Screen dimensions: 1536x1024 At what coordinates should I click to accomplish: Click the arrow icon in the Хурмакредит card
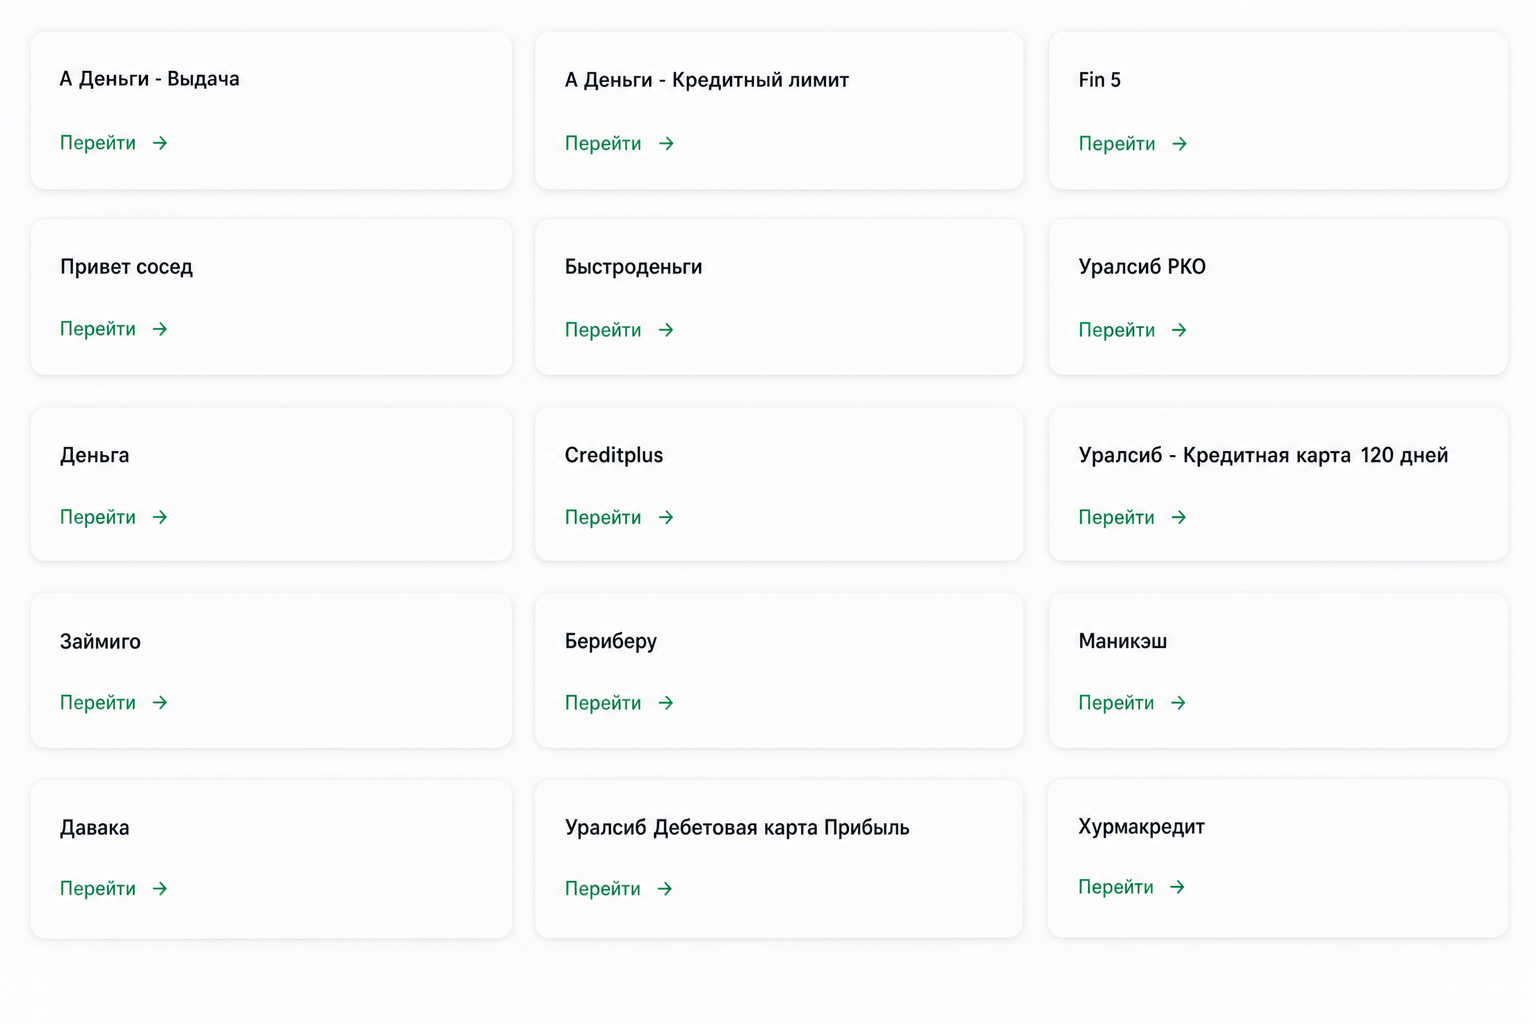(x=1178, y=887)
